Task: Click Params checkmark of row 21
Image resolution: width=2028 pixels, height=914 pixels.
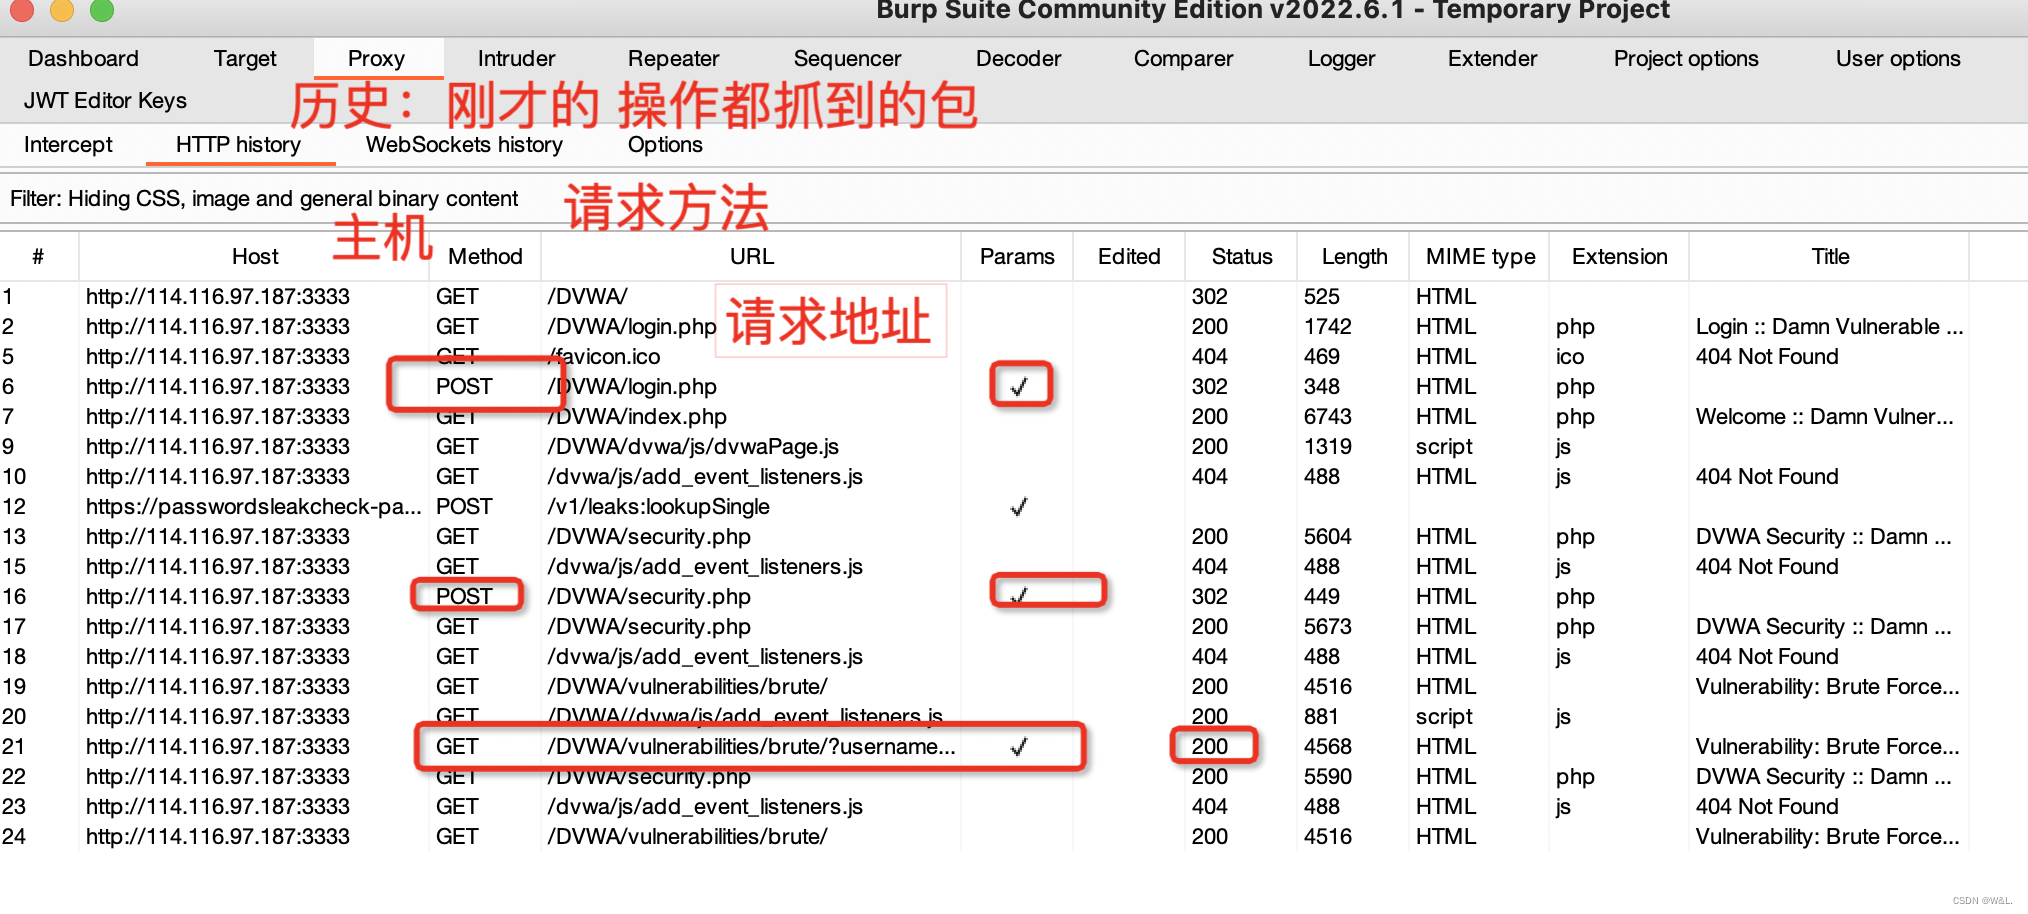Action: pyautogui.click(x=1019, y=747)
